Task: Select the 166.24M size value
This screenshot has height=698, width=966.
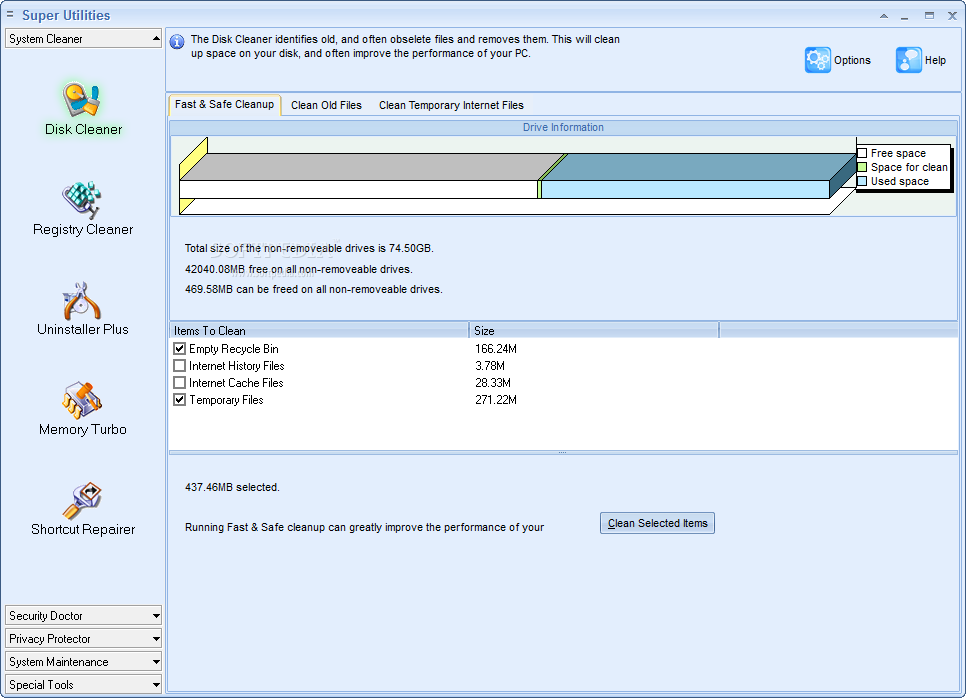Action: click(496, 349)
